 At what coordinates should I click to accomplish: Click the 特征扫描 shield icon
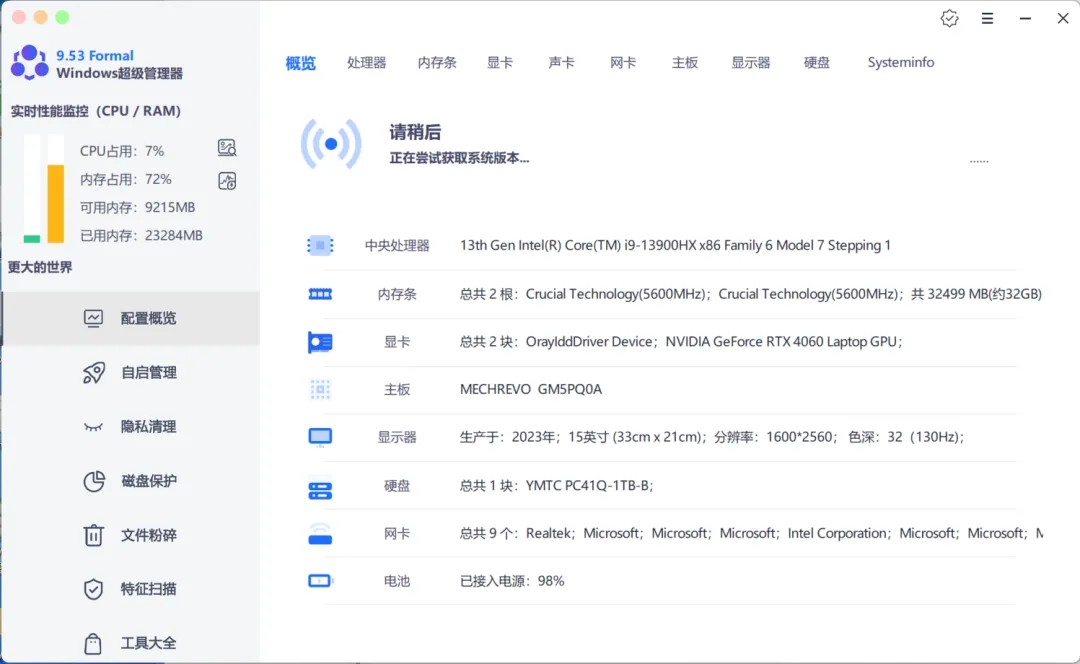pos(93,590)
